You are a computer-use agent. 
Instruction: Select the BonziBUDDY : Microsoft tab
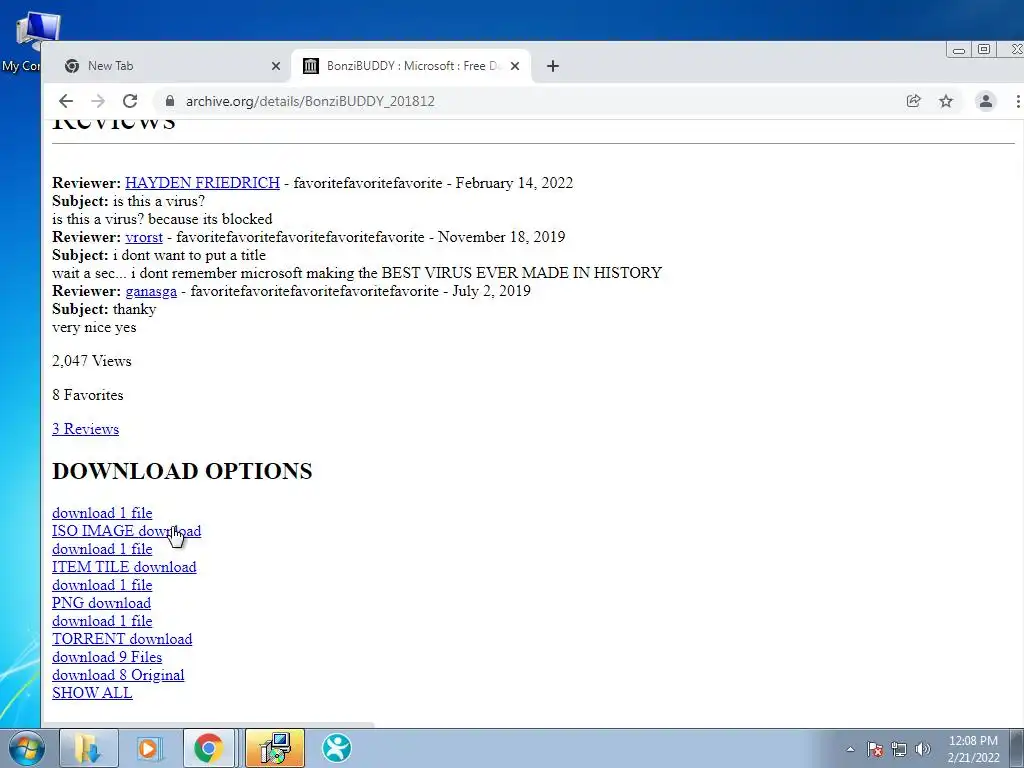coord(411,66)
